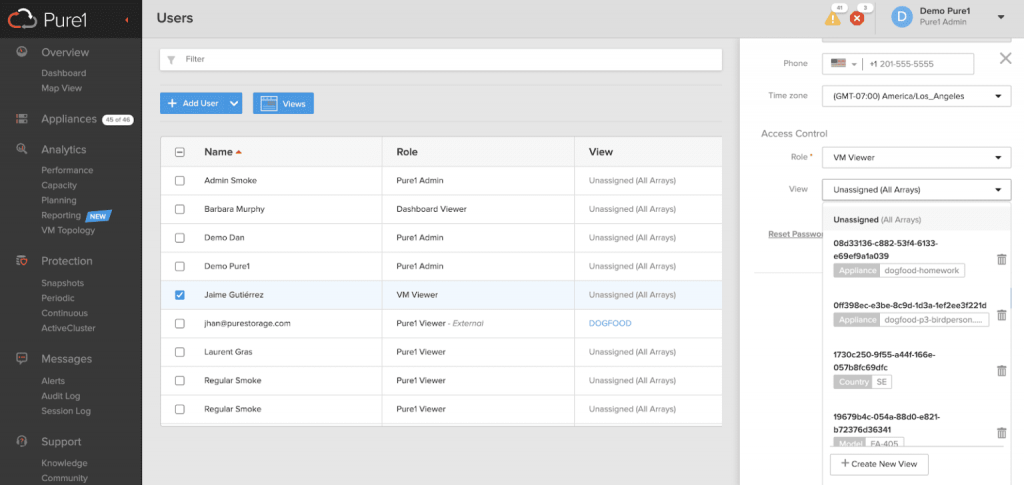Click the Dashboard Viewer role cell

pyautogui.click(x=431, y=209)
